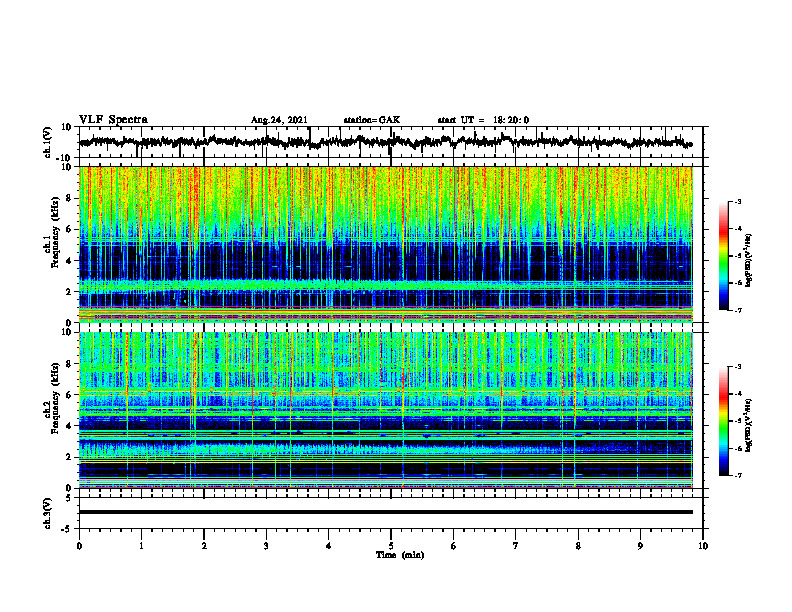Click inside the ch.1 spectrogram panel
The image size is (792, 612).
tap(385, 244)
